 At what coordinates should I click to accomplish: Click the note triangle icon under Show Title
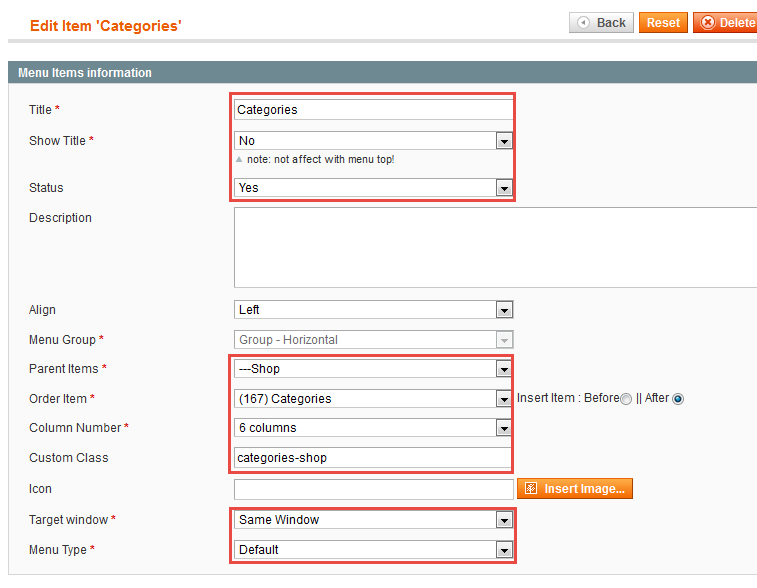[239, 159]
